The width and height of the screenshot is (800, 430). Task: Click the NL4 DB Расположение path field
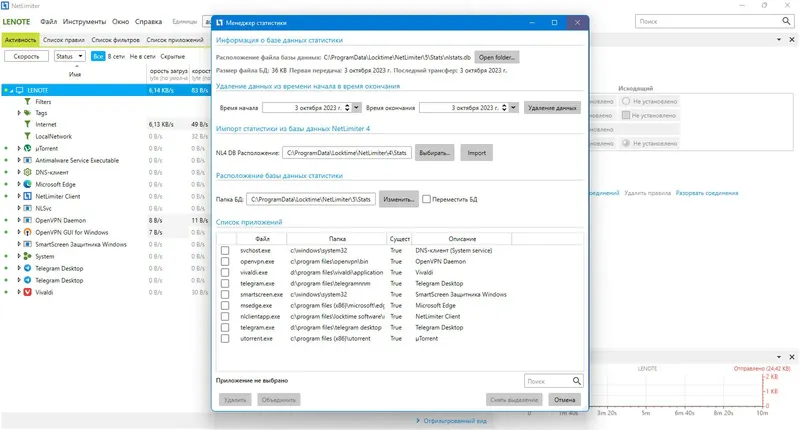tap(347, 153)
